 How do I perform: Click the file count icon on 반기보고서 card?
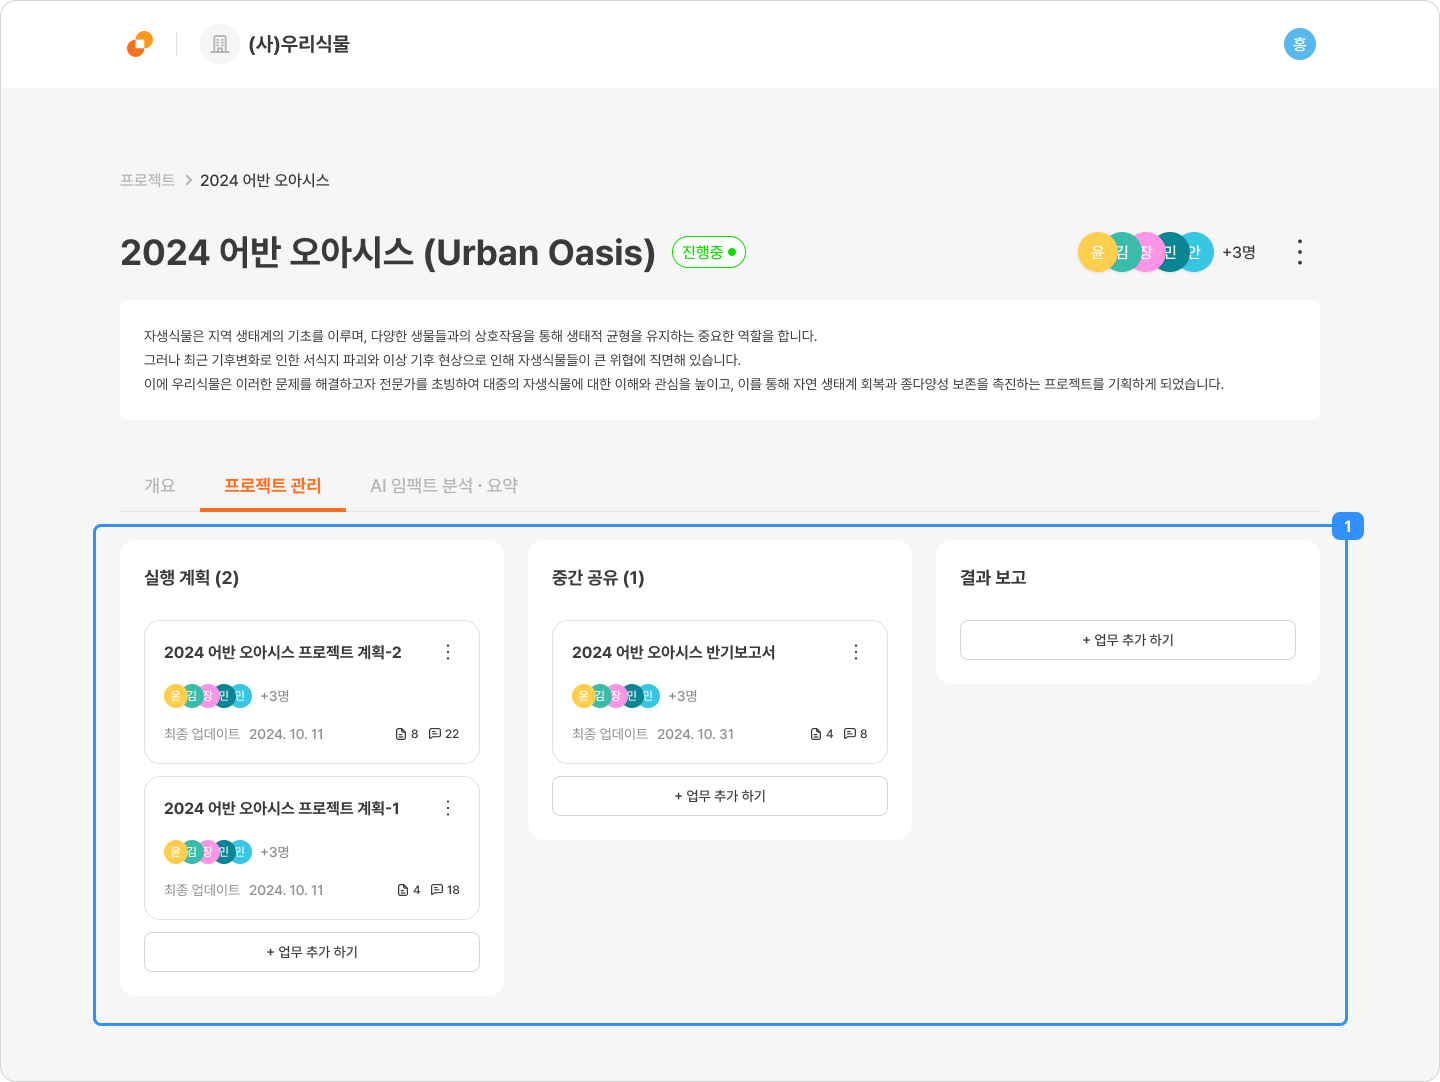816,734
